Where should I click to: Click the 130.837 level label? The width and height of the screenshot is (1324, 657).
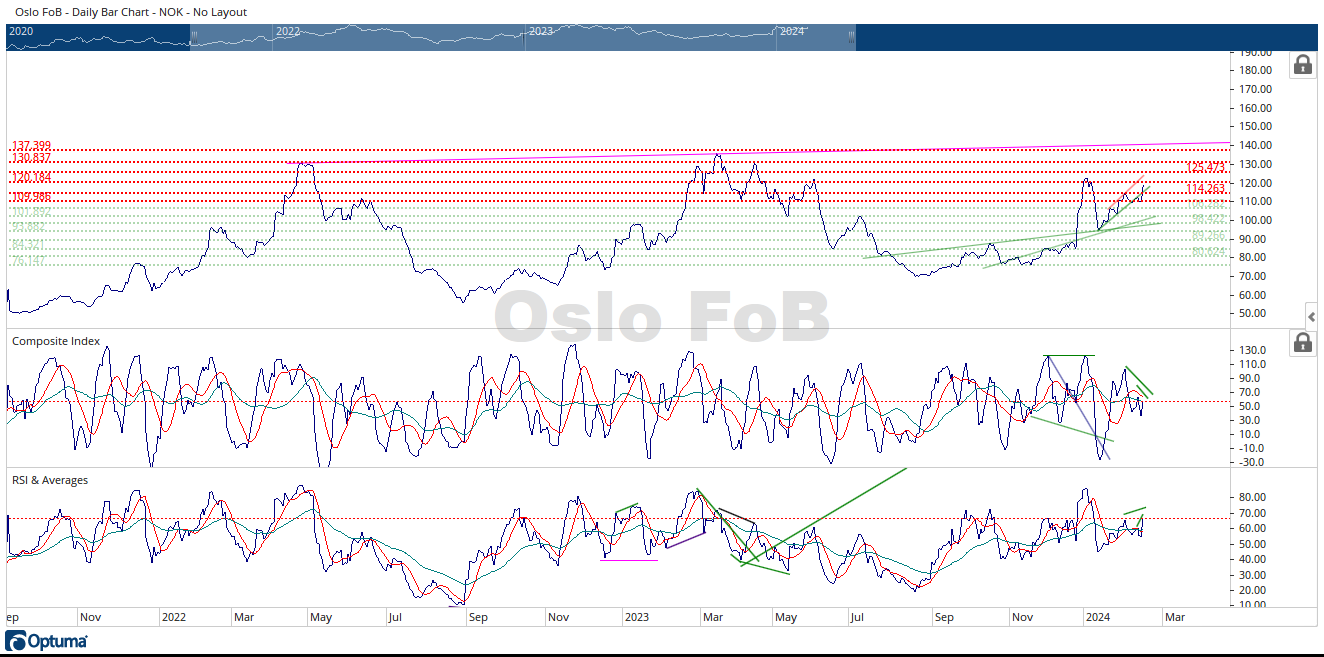tap(31, 158)
